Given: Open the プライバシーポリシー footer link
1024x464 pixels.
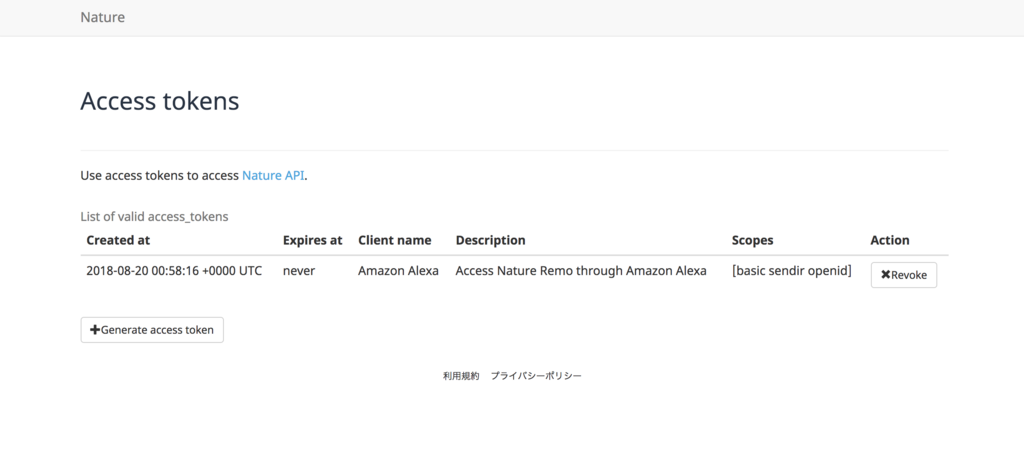Looking at the screenshot, I should pos(536,376).
